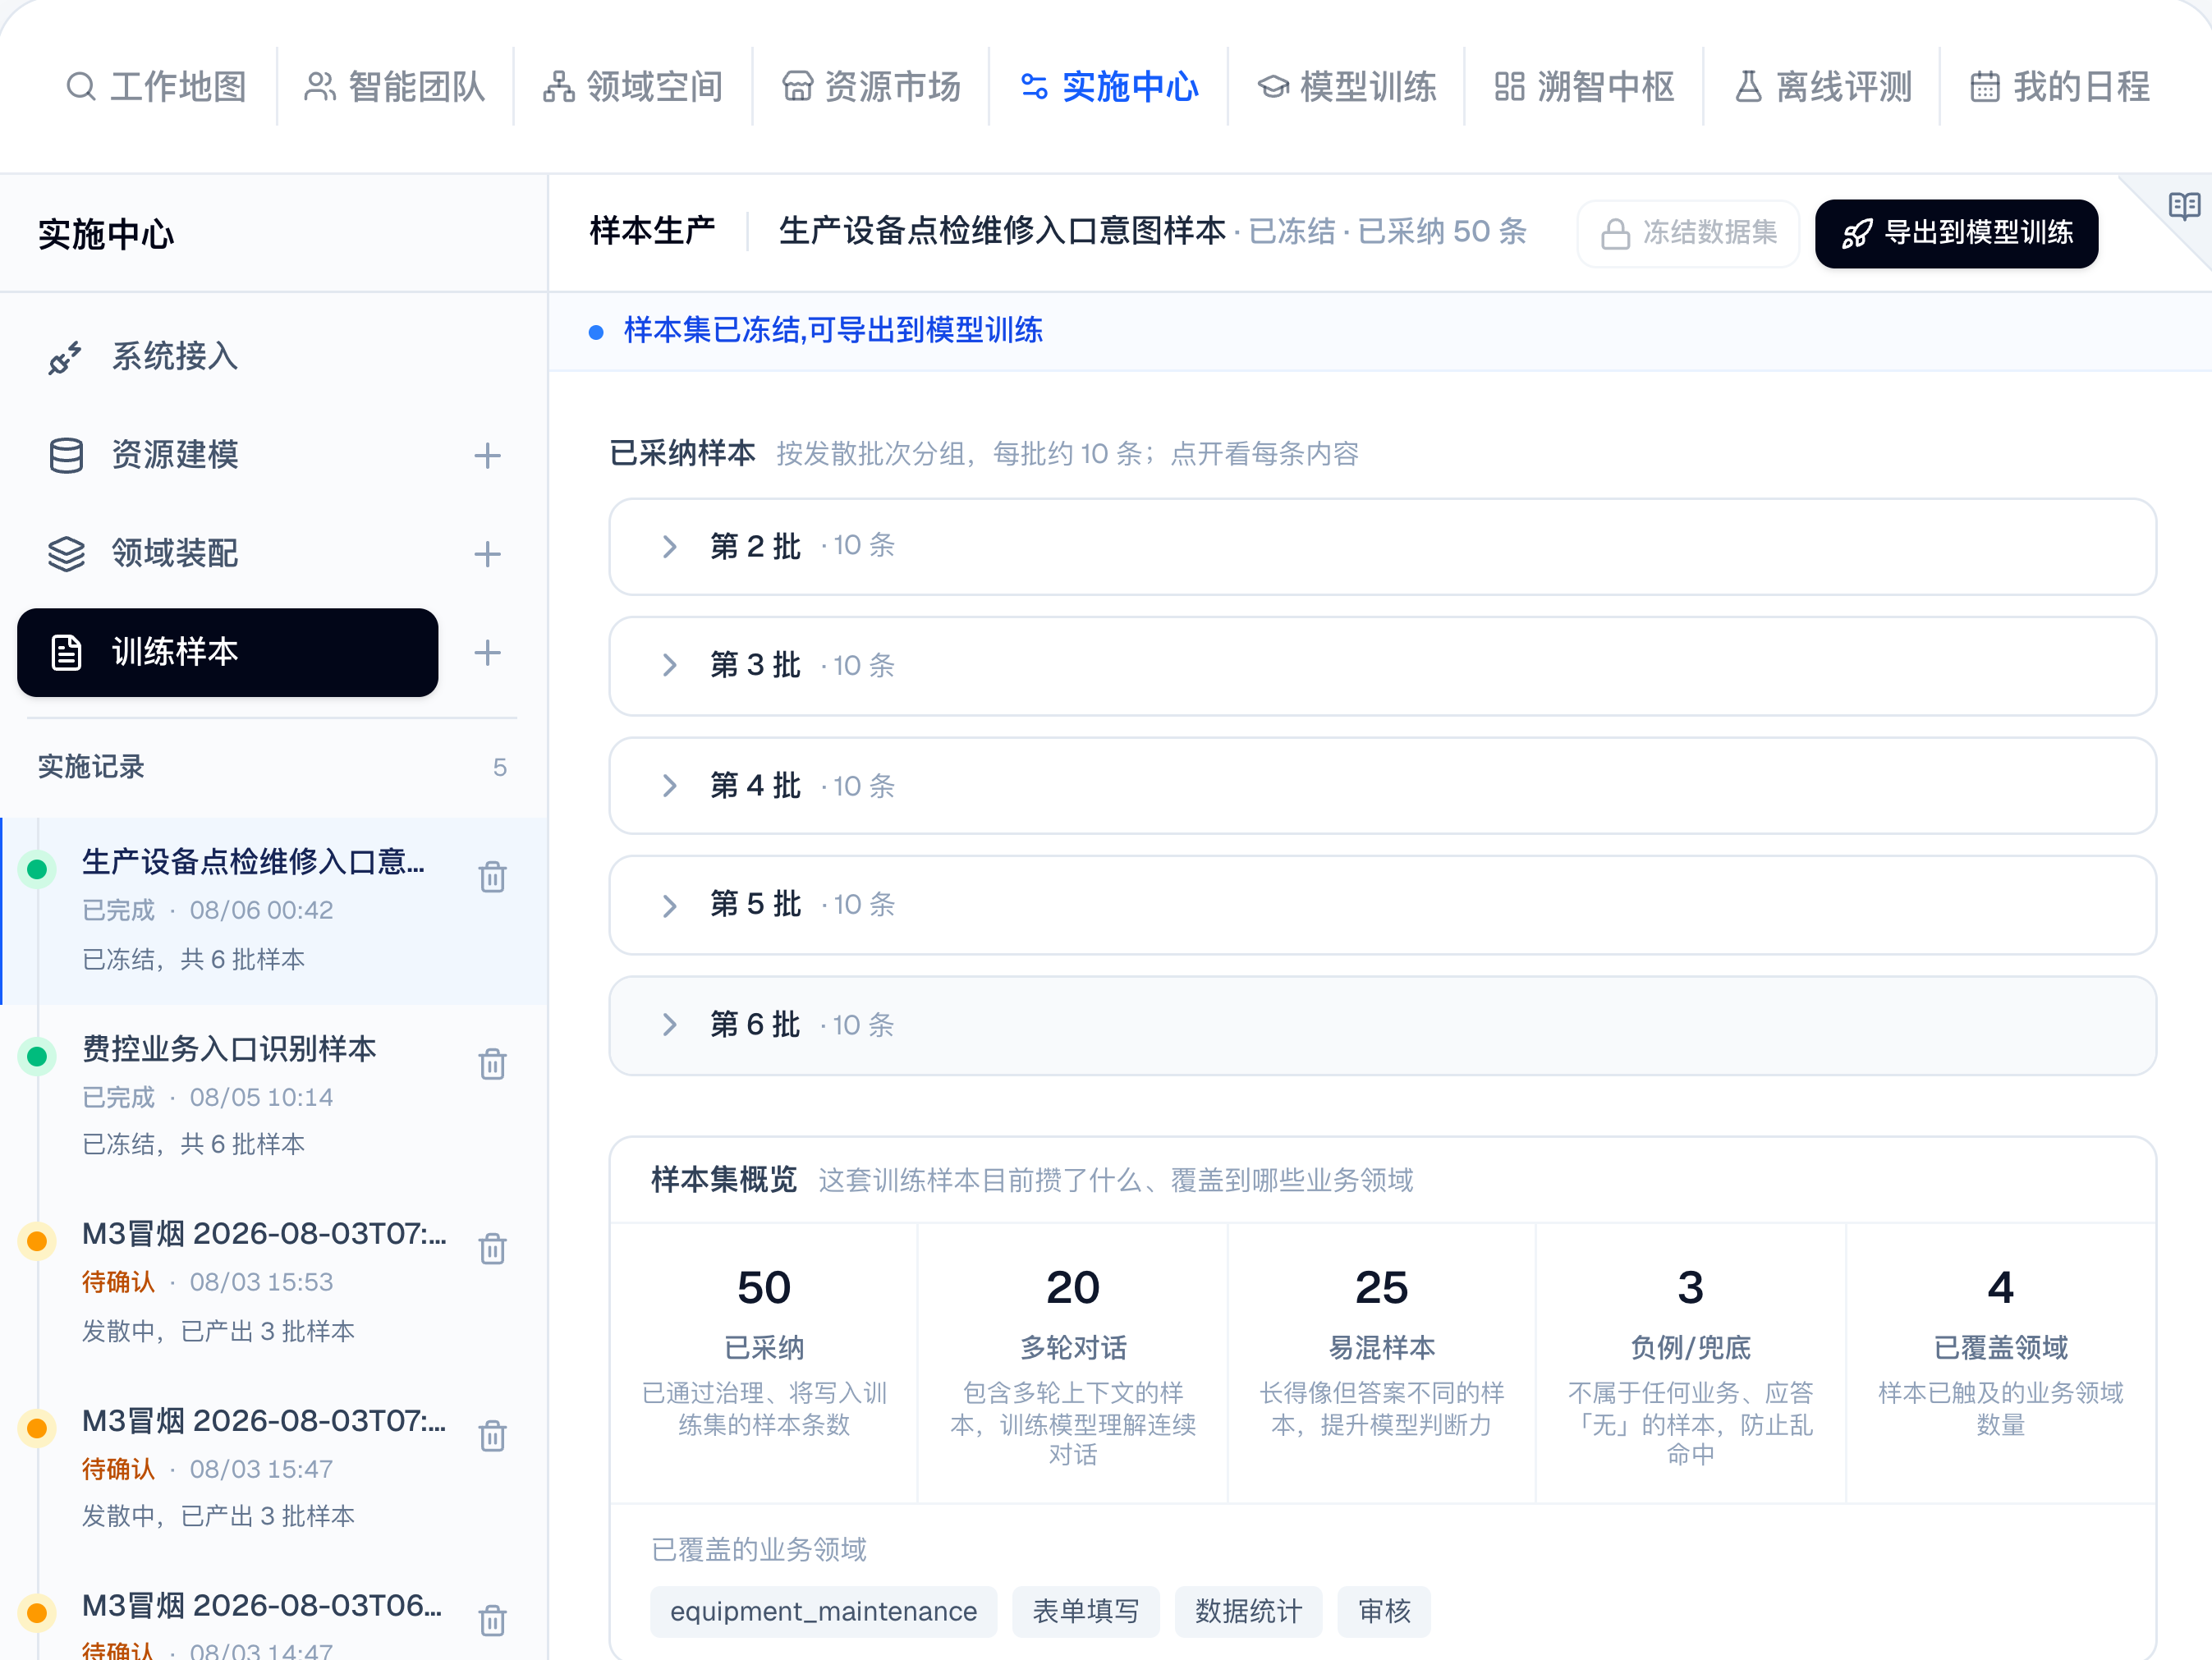
Task: Open the book guide icon at top right
Action: point(2184,207)
